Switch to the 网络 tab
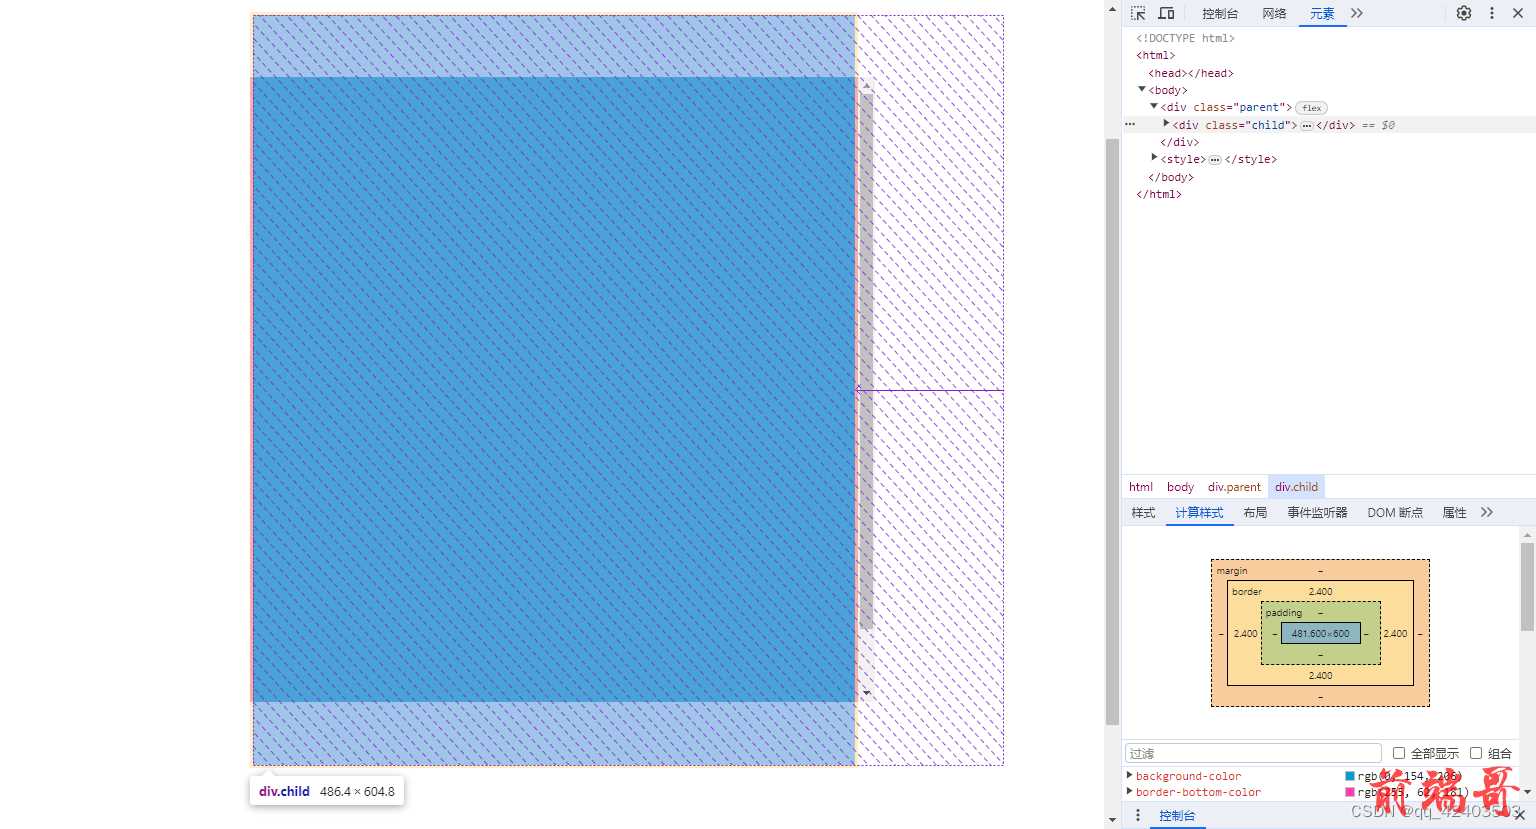1536x829 pixels. pos(1274,13)
